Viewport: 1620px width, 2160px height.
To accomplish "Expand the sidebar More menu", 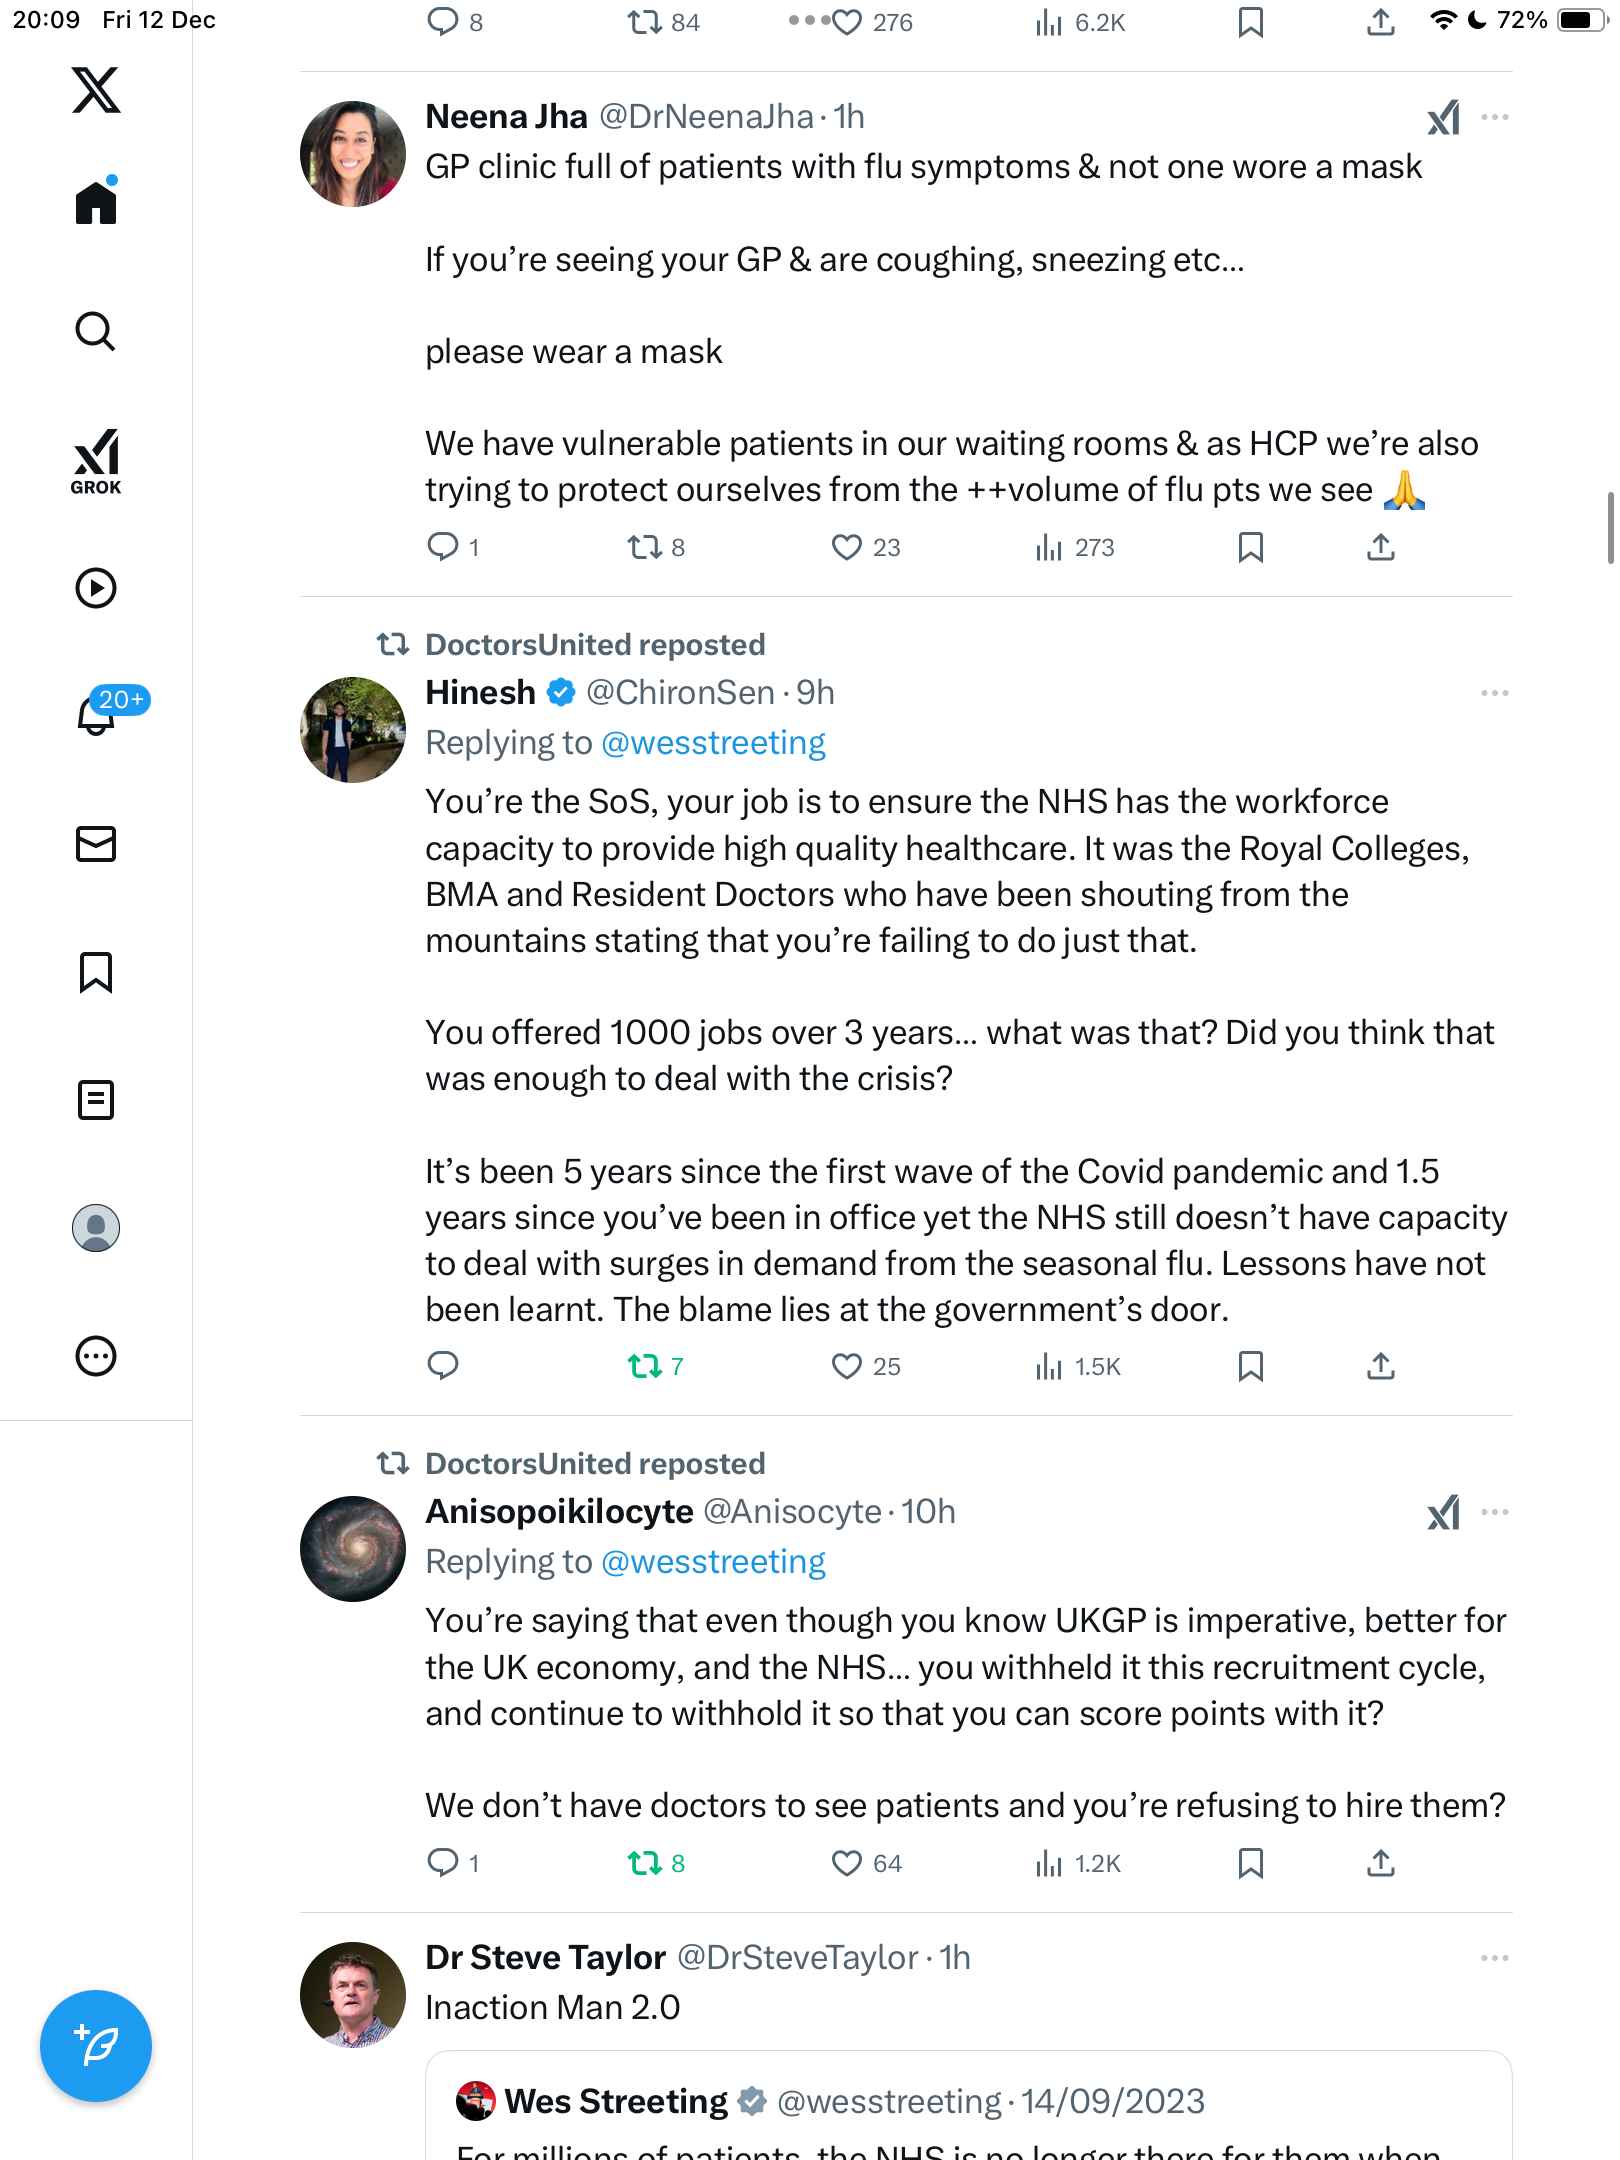I will pos(96,1356).
